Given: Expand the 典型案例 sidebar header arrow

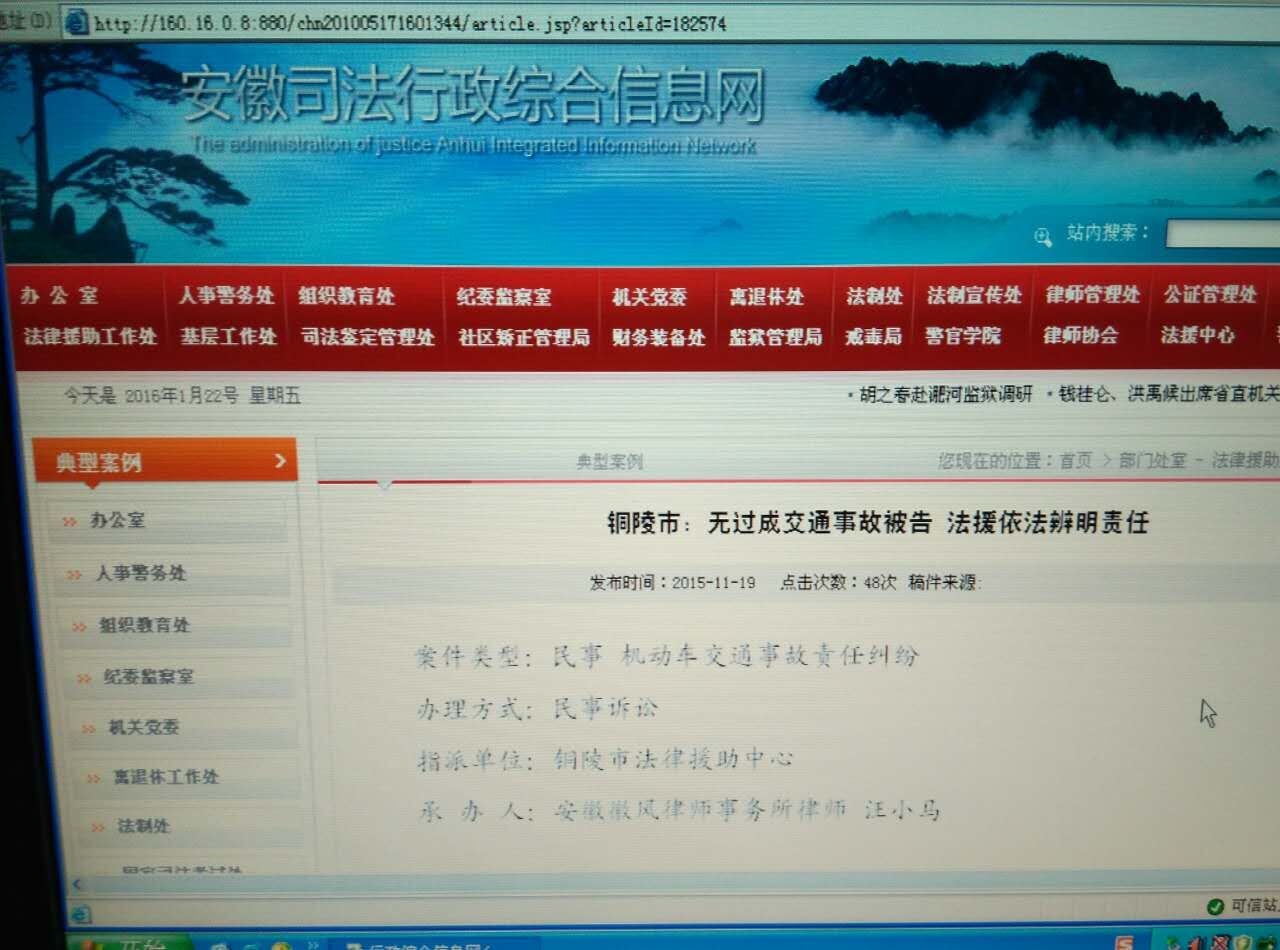Looking at the screenshot, I should pos(280,460).
